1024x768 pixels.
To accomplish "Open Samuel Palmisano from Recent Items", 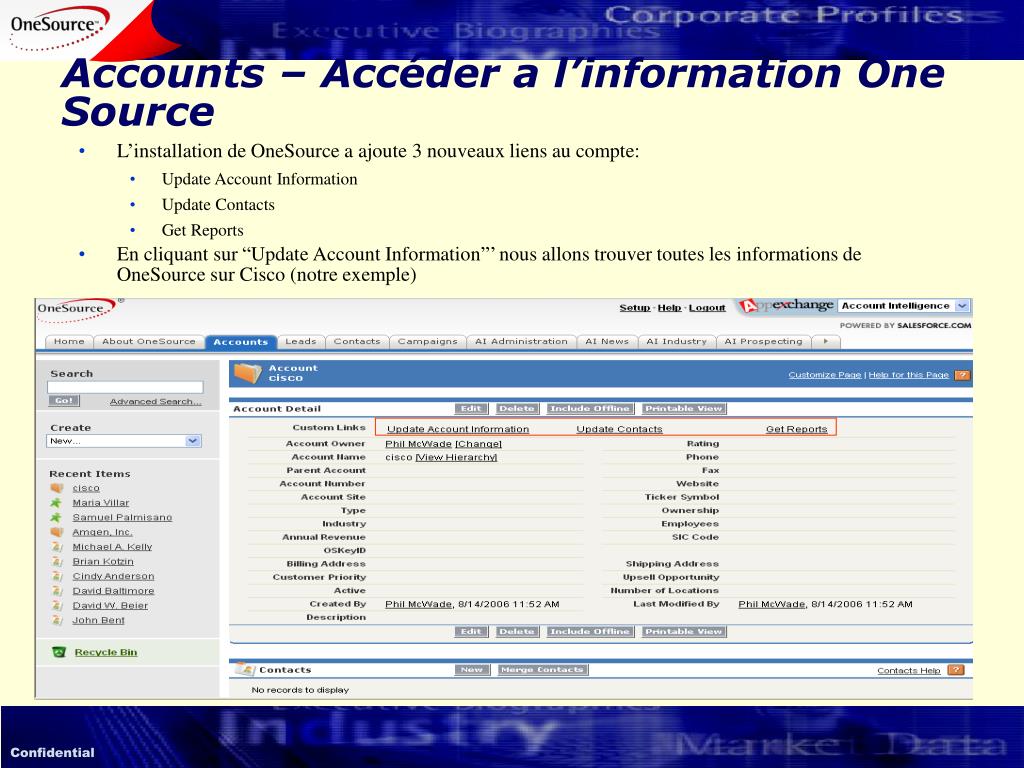I will (x=122, y=517).
